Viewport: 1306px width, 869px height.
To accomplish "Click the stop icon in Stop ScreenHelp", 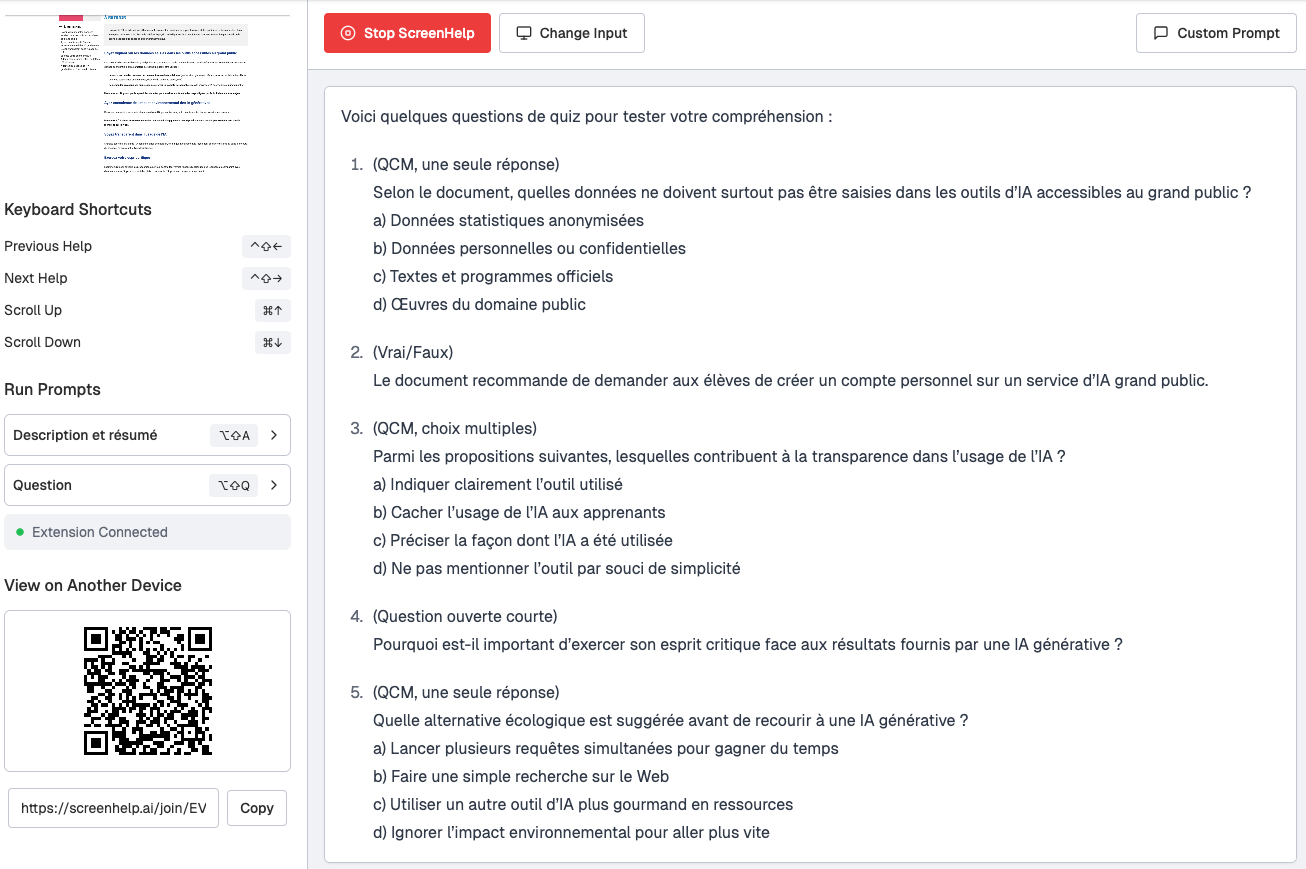I will (x=348, y=33).
